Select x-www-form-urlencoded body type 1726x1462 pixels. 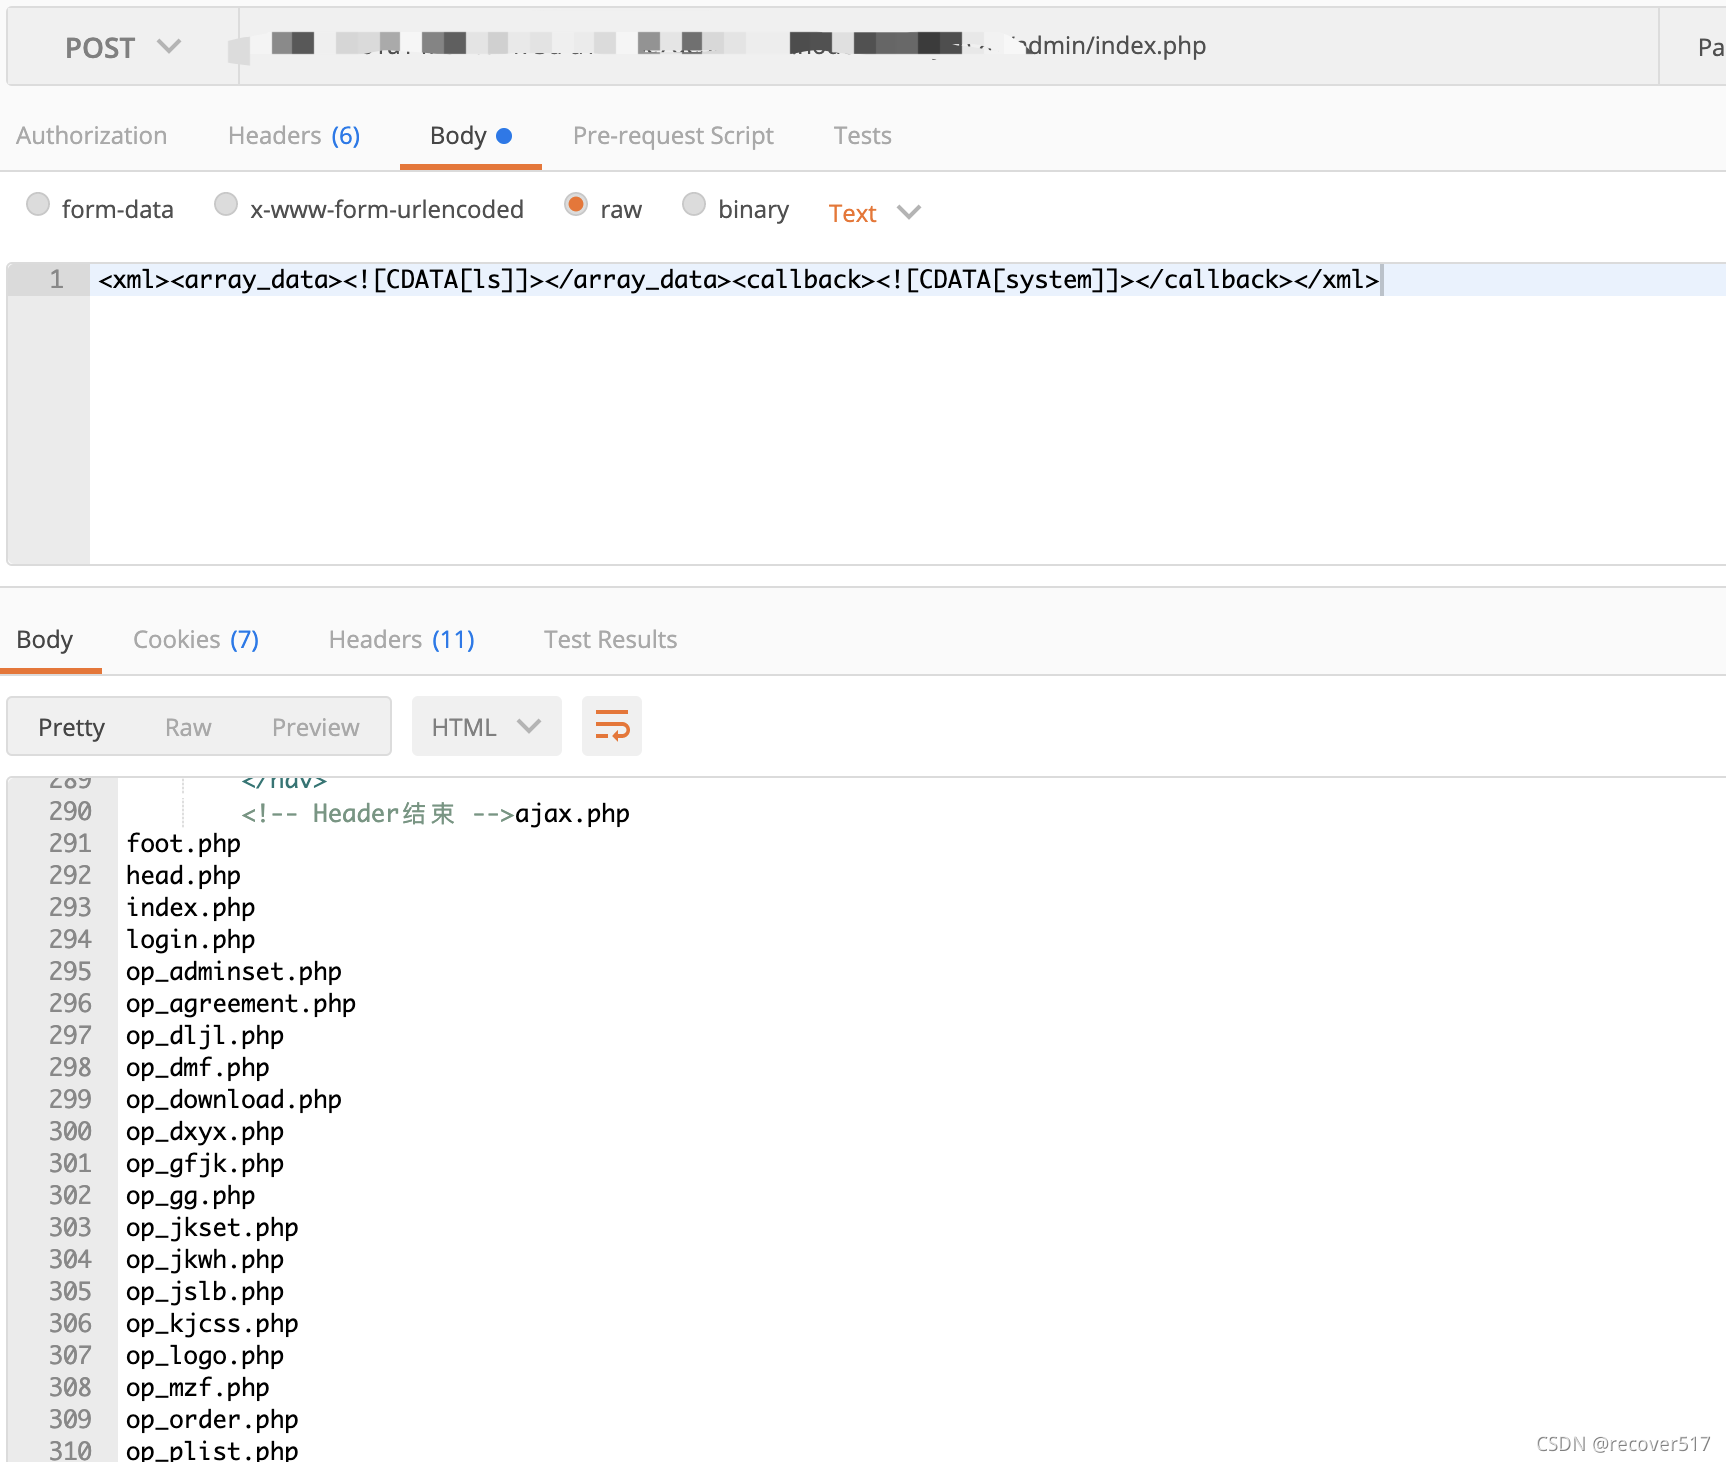coord(226,204)
